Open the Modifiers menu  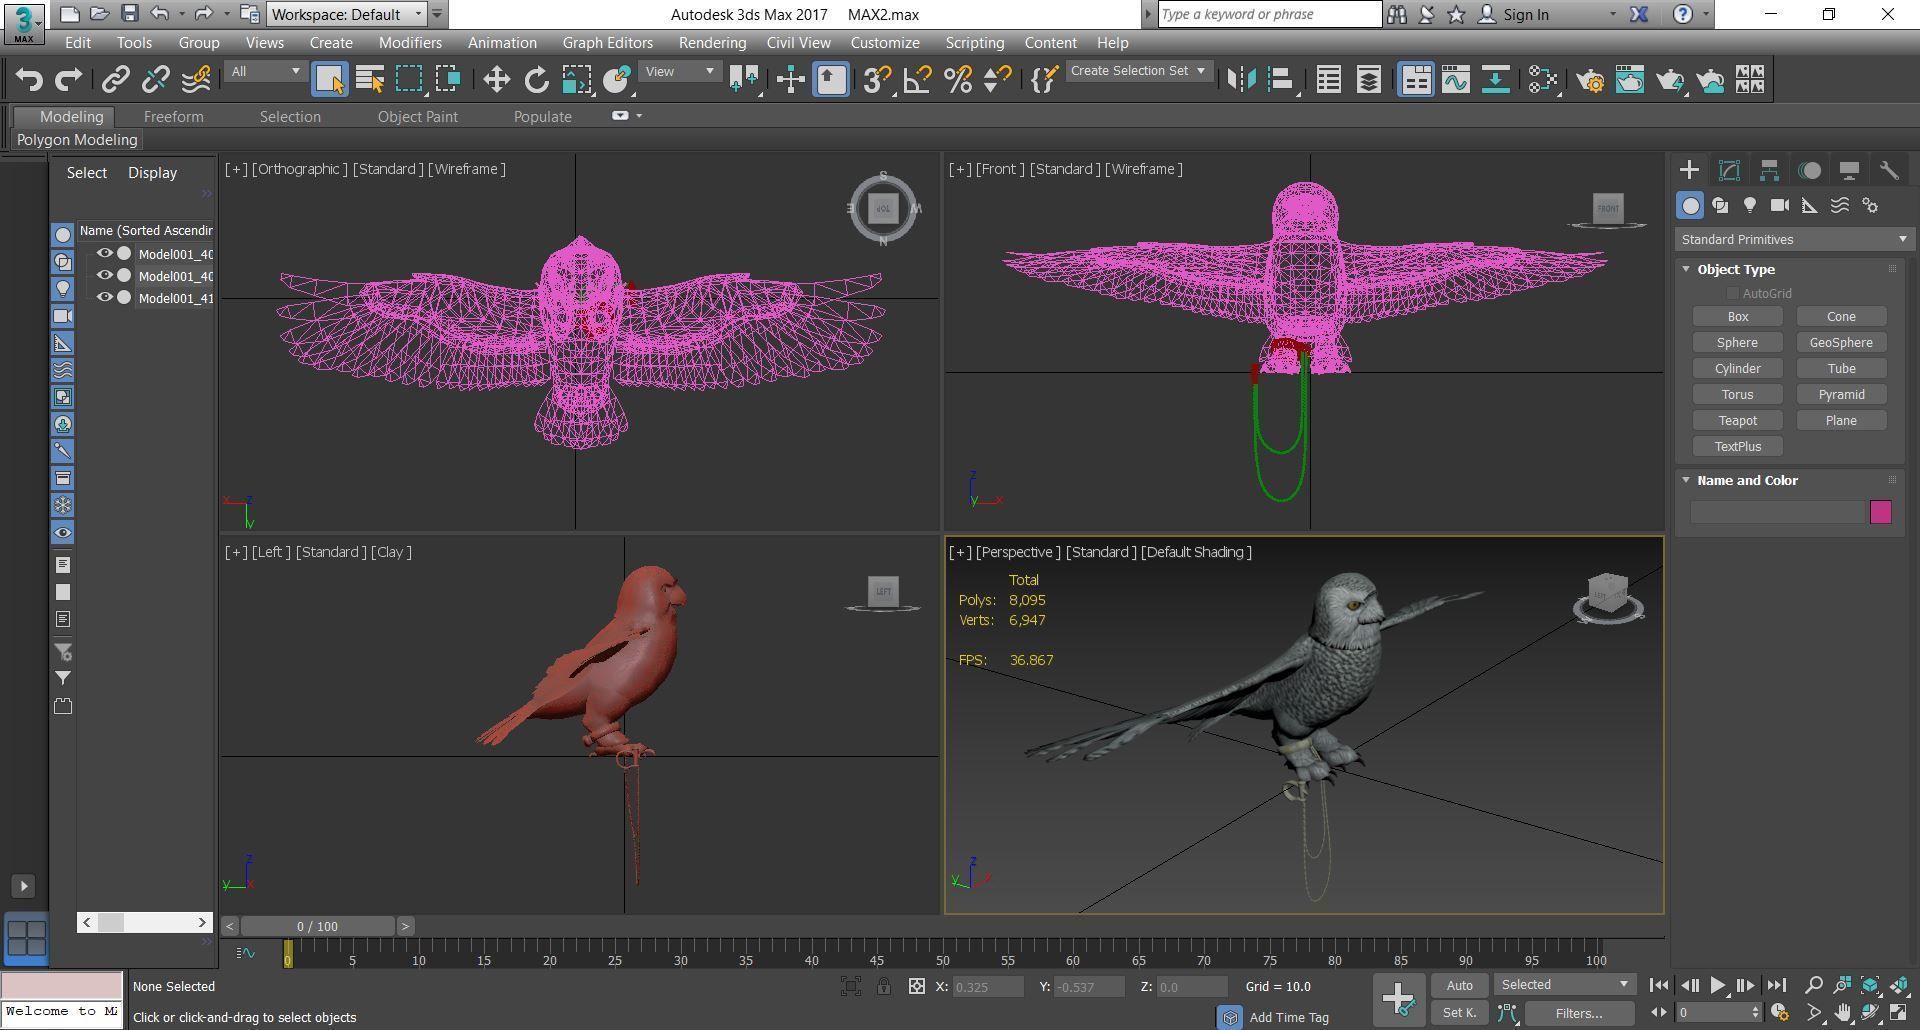click(x=410, y=43)
